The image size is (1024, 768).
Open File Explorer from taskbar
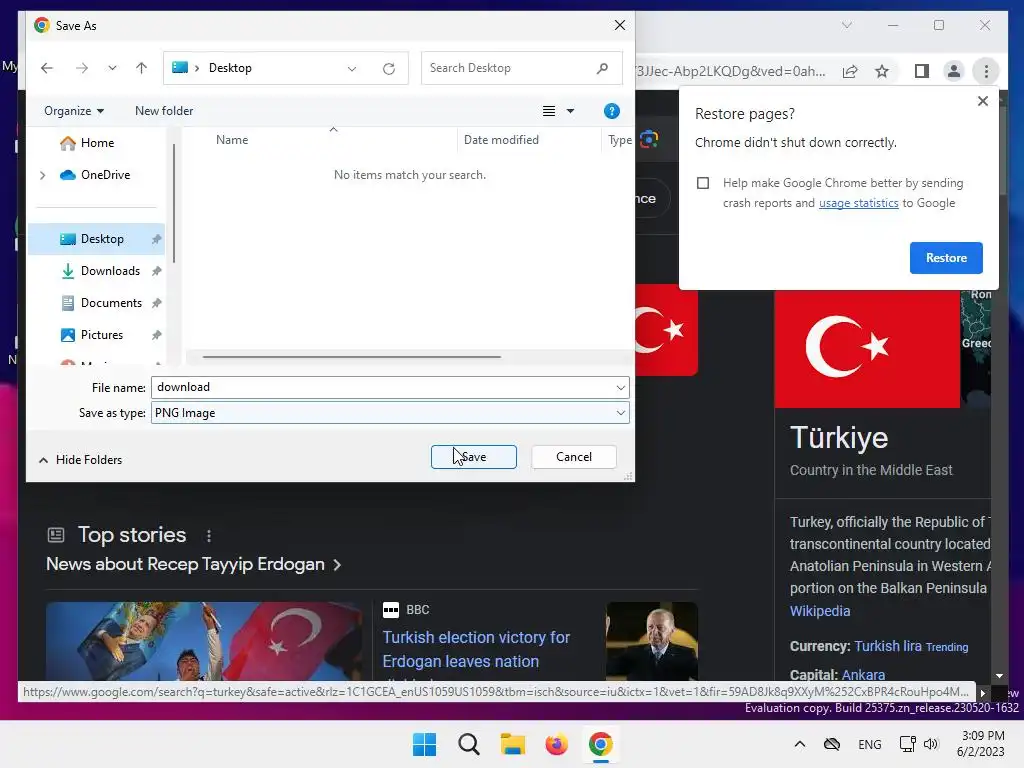pos(513,744)
